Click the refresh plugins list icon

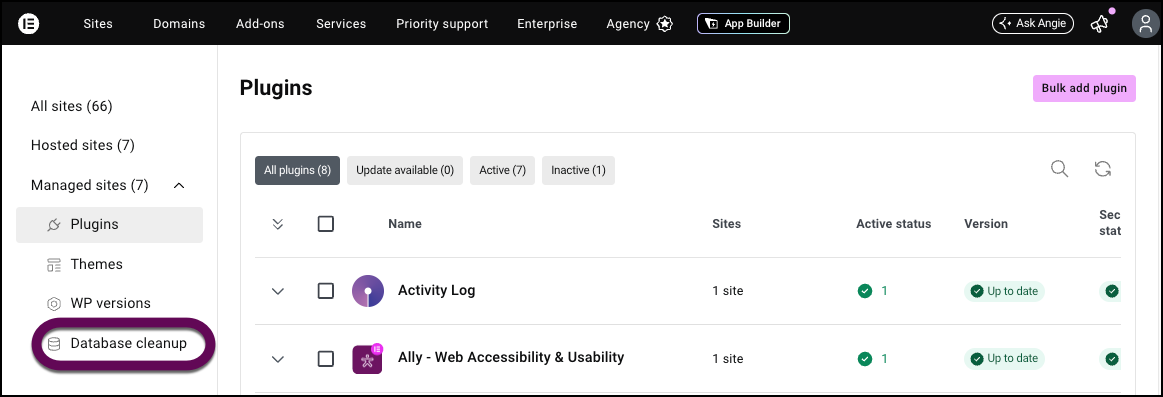pos(1103,168)
